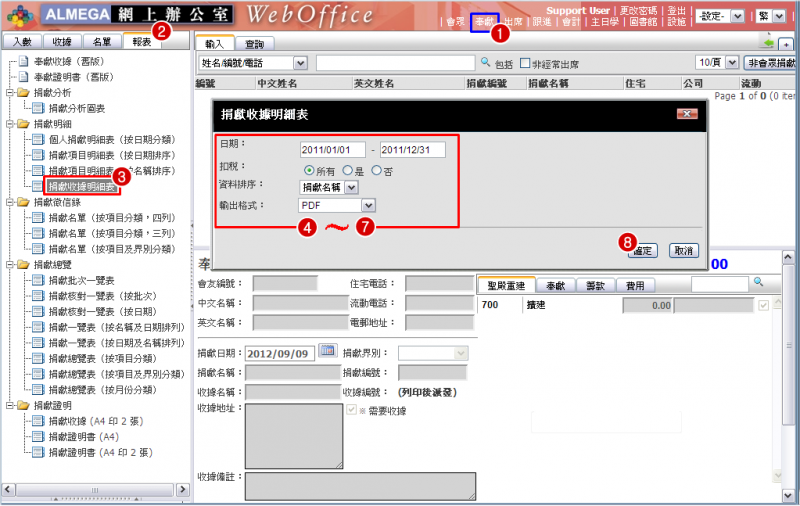Click the 非會眾捐獻 button
This screenshot has width=800, height=506.
(770, 63)
